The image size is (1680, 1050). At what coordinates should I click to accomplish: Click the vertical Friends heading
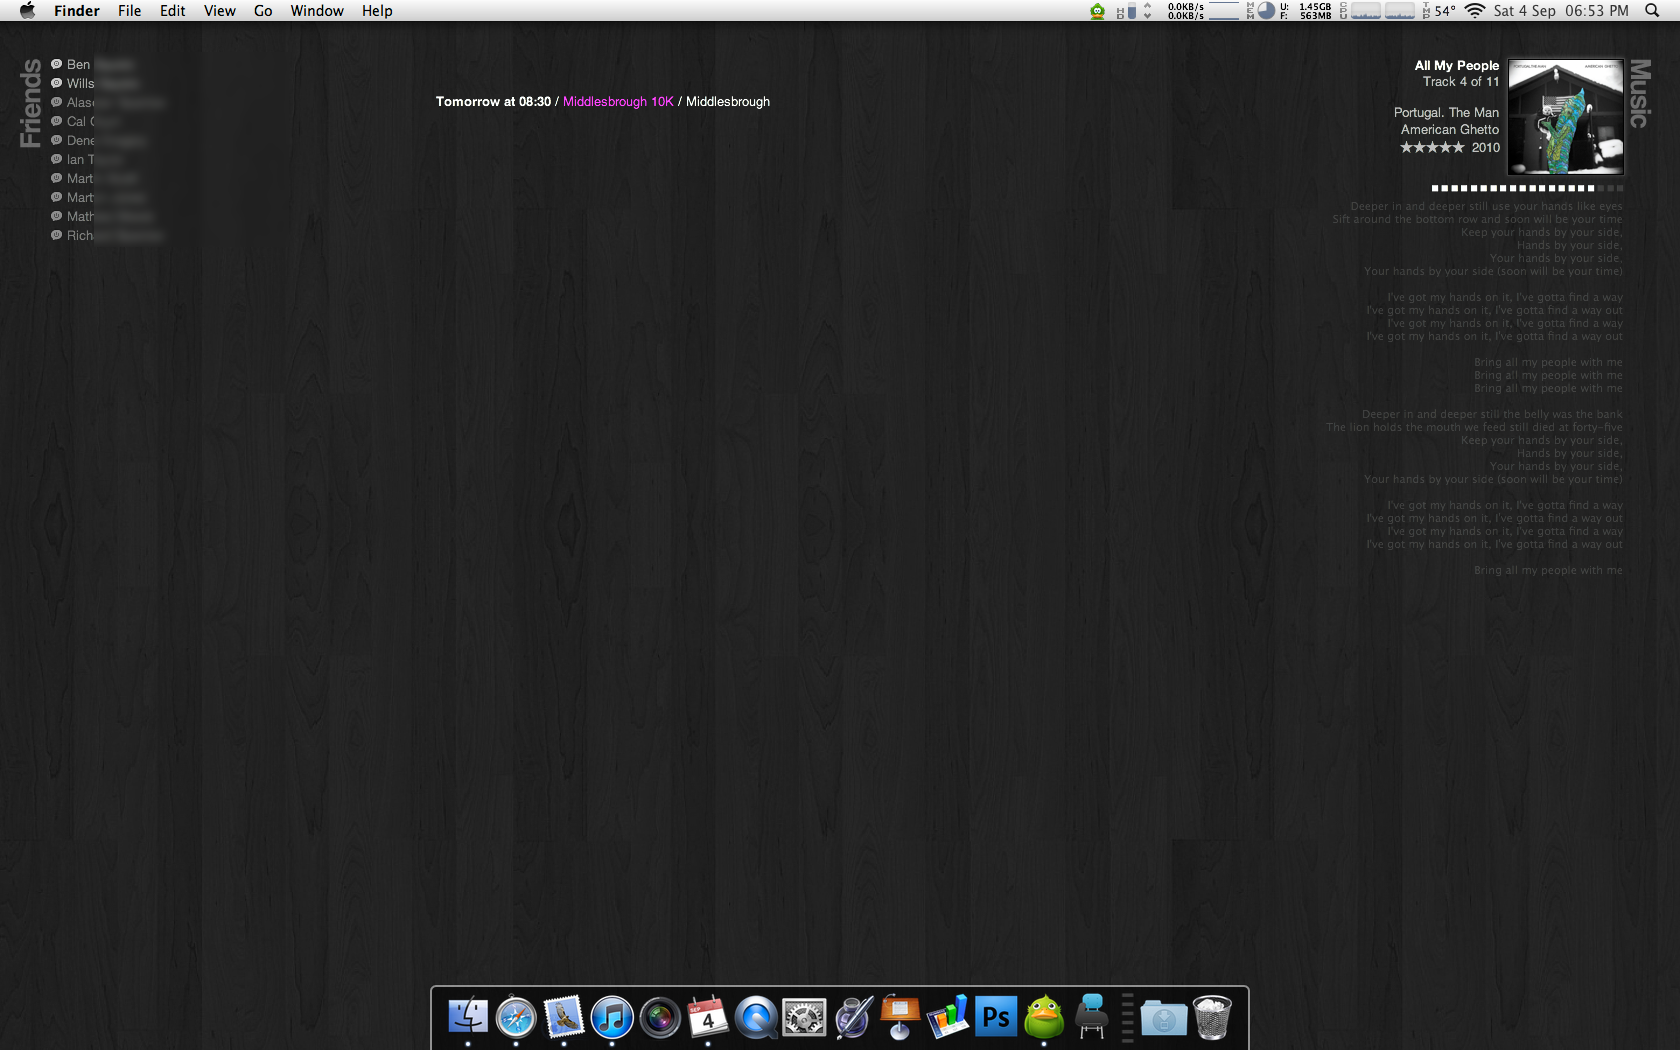coord(31,103)
